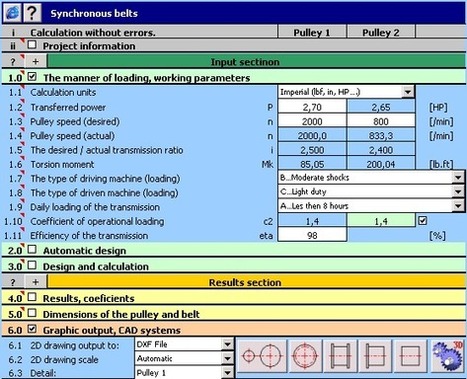Click calculated coefficient c2 blue value 1,4
This screenshot has height=379, width=467.
(312, 221)
